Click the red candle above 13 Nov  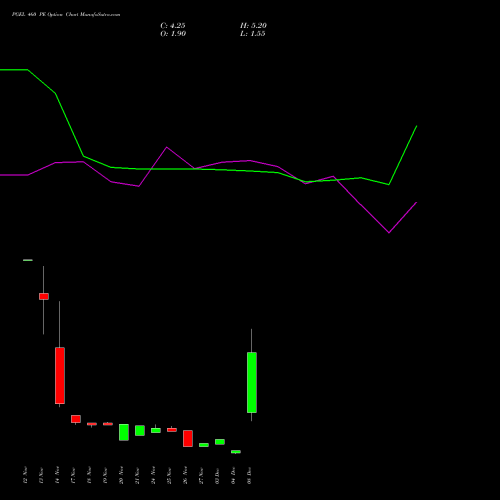(x=44, y=296)
